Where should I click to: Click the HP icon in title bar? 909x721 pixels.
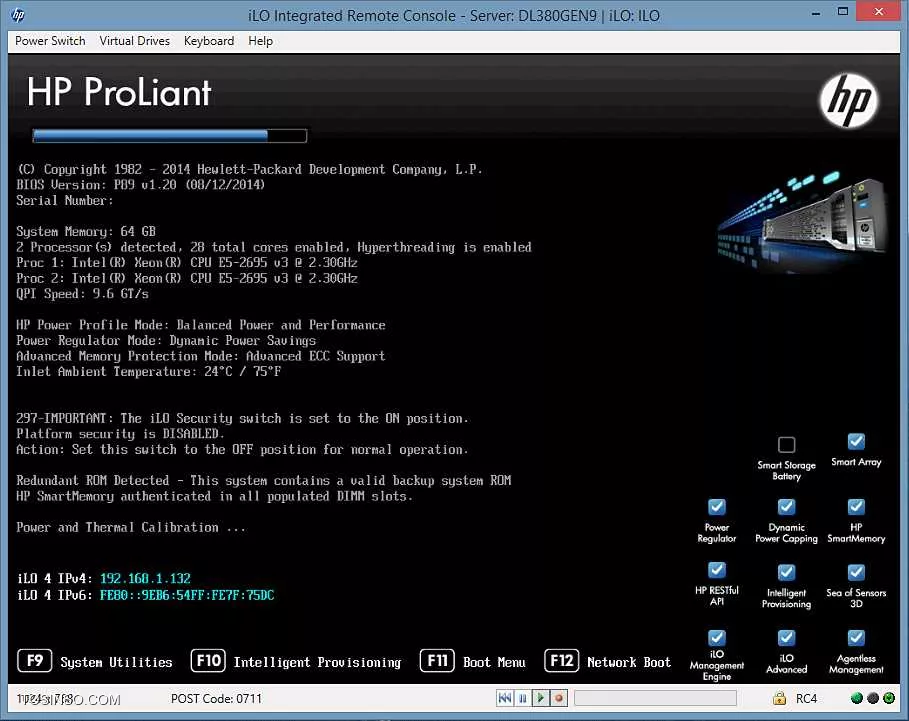[18, 15]
